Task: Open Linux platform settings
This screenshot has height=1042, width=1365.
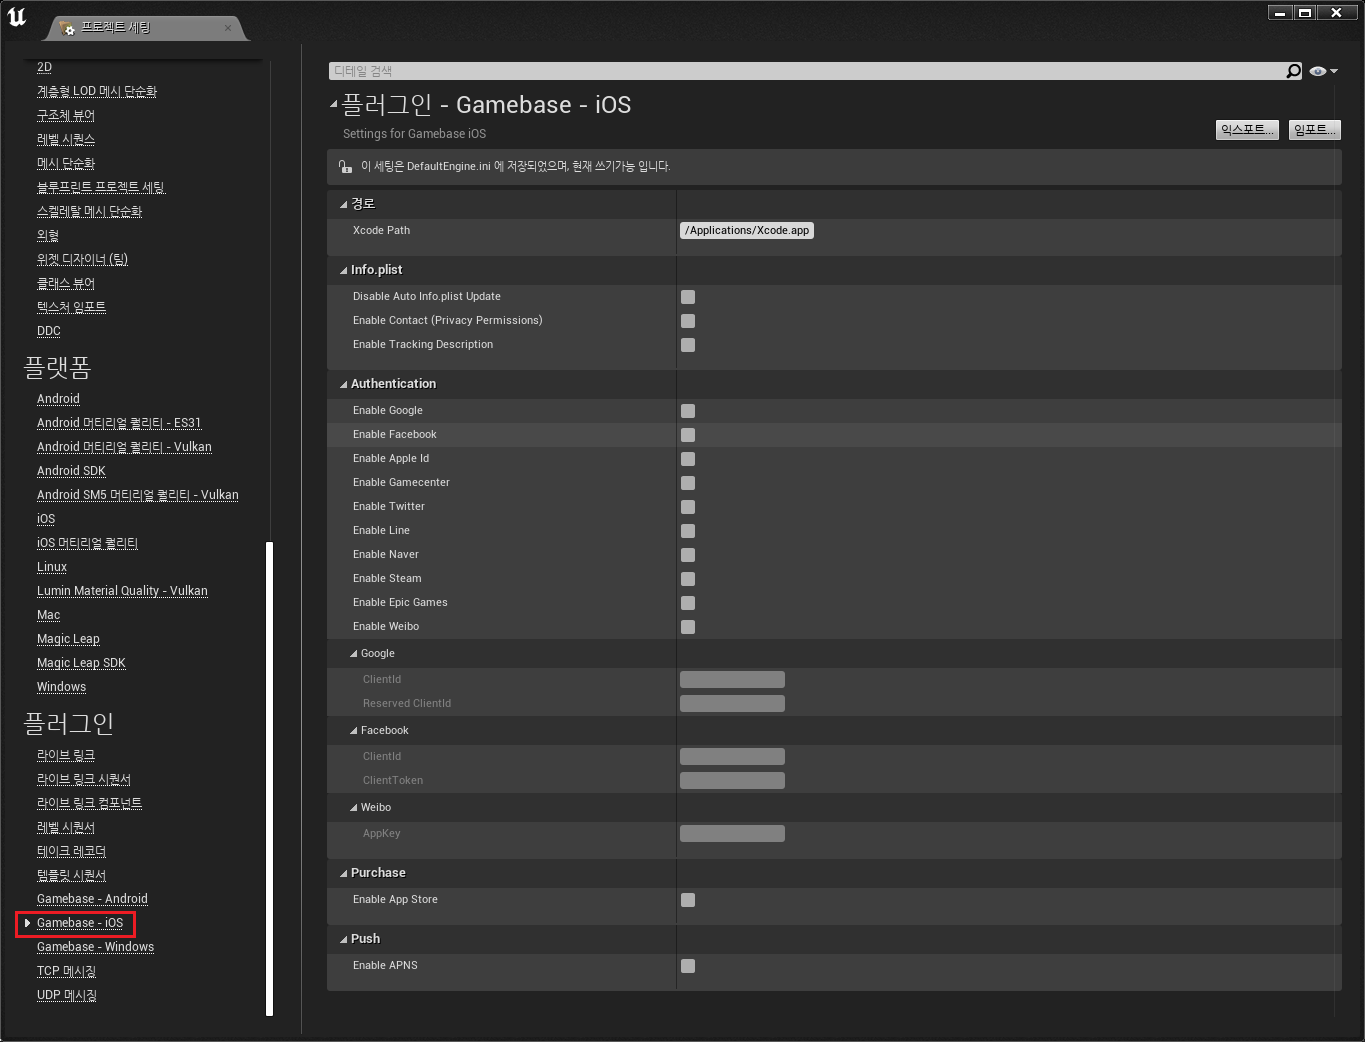Action: pos(52,567)
